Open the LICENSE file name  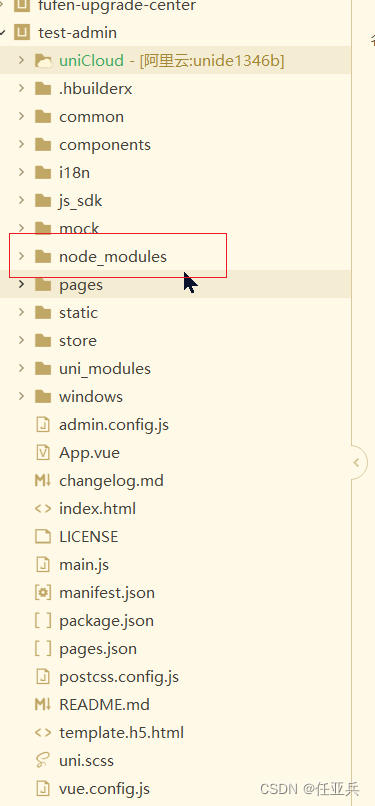(x=89, y=537)
